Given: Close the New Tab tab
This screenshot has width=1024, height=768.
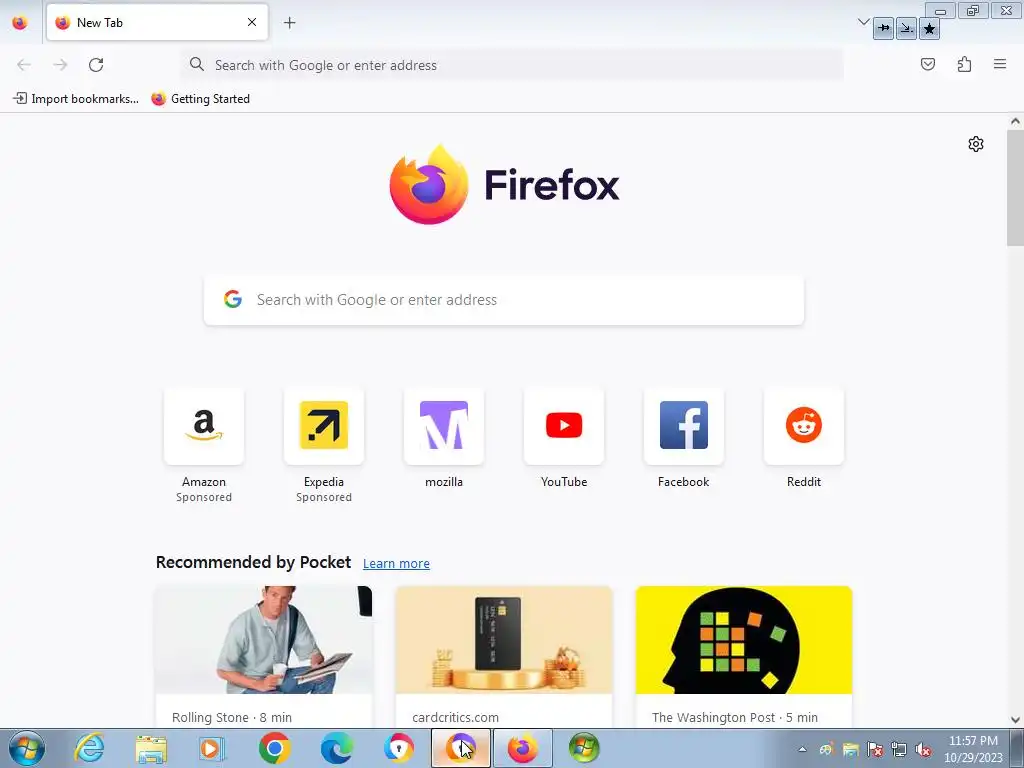Looking at the screenshot, I should [x=252, y=22].
